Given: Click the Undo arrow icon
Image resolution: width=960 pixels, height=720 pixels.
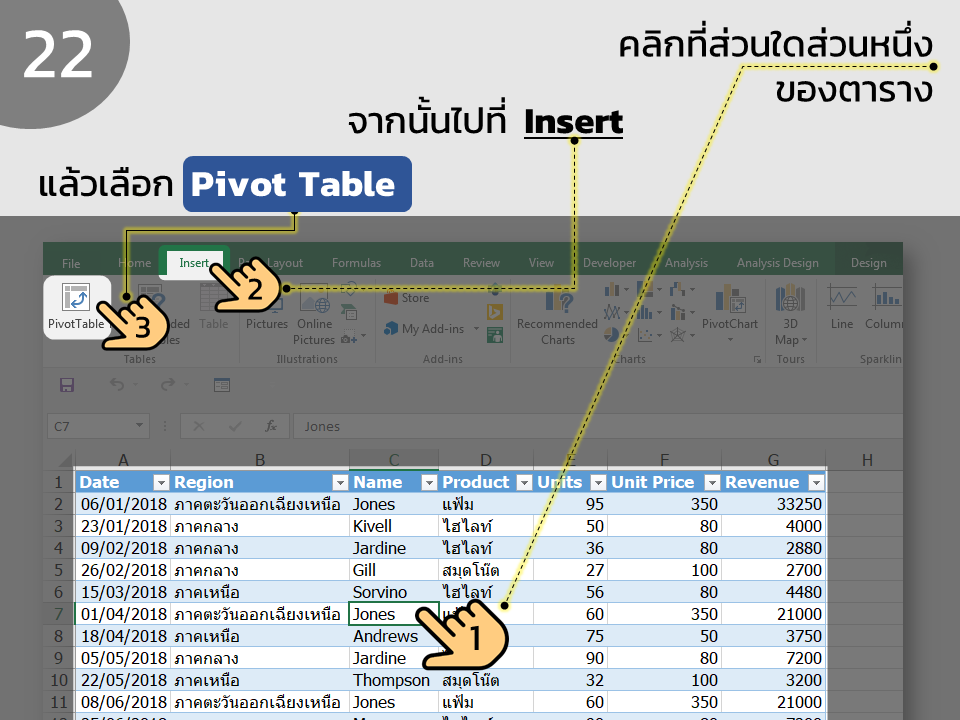Looking at the screenshot, I should pyautogui.click(x=117, y=384).
